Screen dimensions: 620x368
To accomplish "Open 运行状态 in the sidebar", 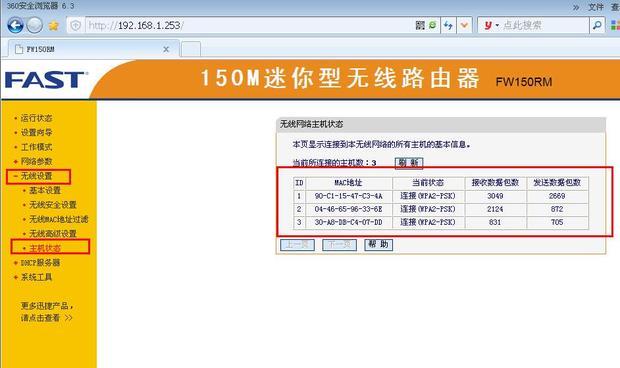I will click(x=36, y=118).
